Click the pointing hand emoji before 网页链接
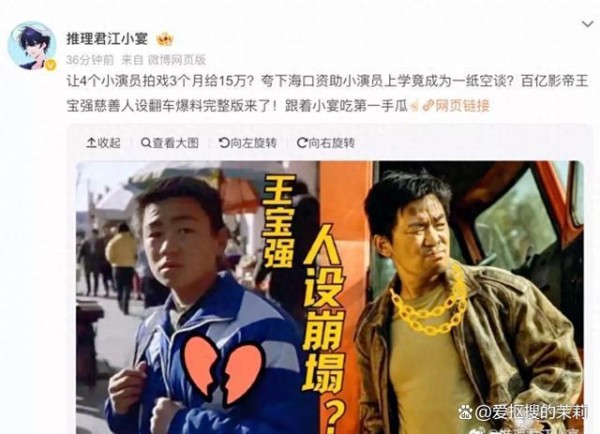600x434 pixels. 415,106
